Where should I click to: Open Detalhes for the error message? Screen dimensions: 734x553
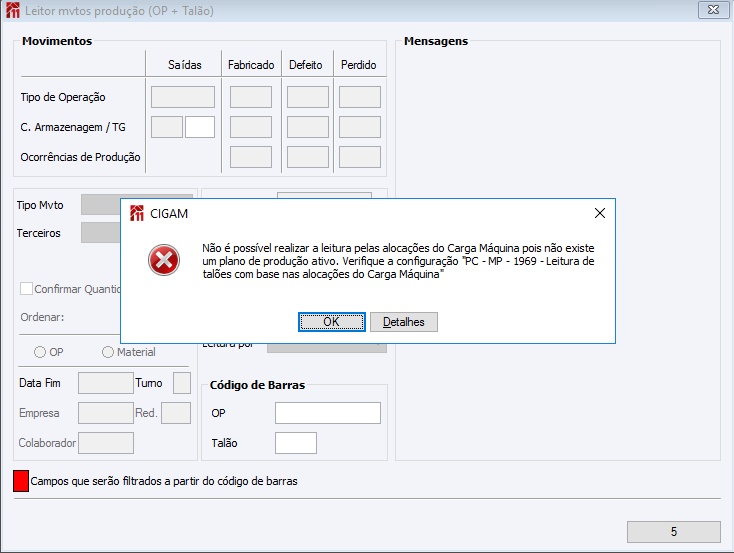[404, 322]
